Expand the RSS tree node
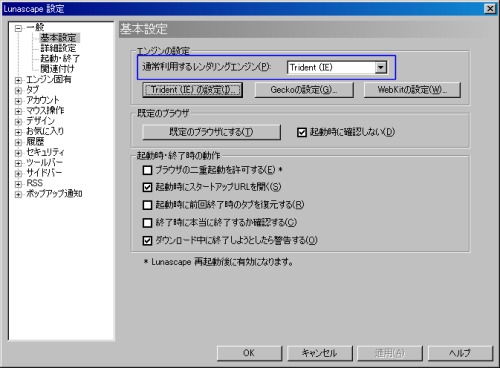500x368 pixels. tap(19, 184)
